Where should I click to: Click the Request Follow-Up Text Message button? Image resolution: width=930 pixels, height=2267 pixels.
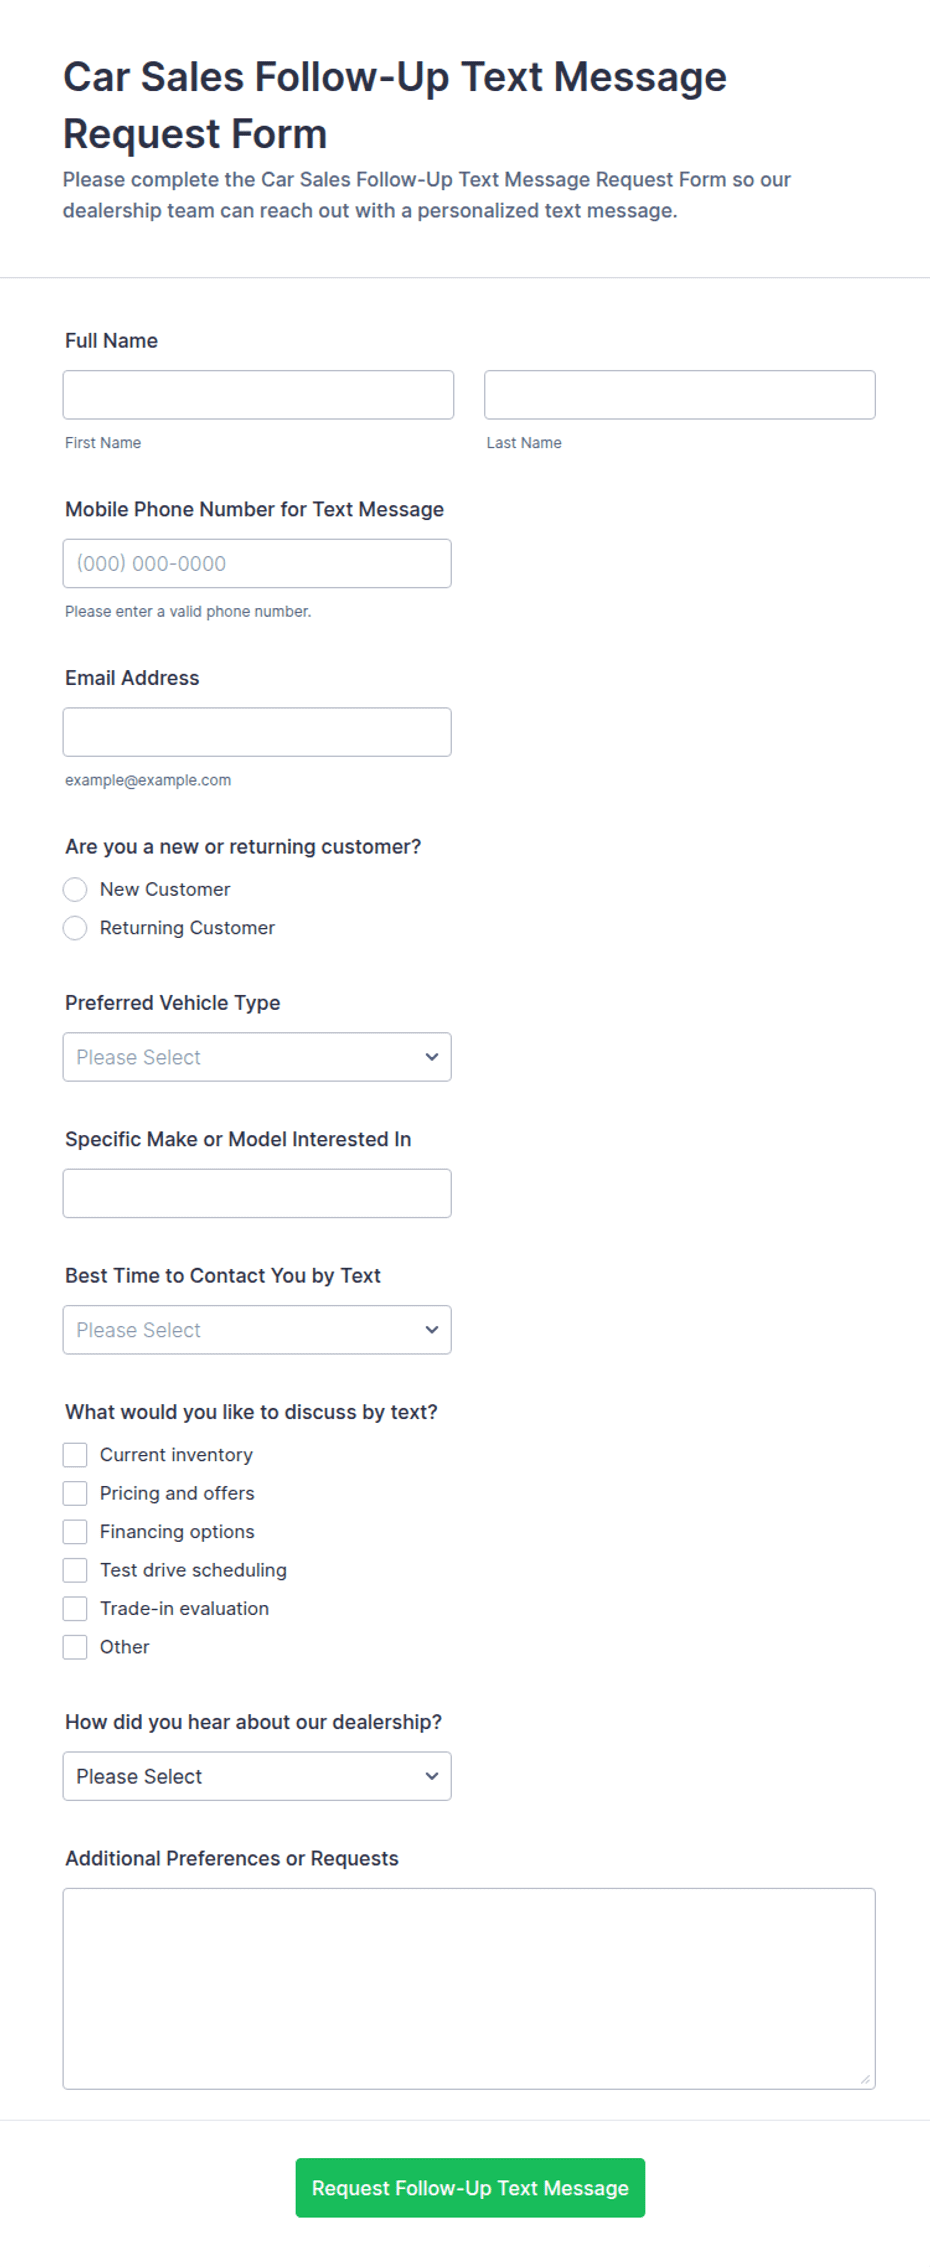pos(470,2188)
